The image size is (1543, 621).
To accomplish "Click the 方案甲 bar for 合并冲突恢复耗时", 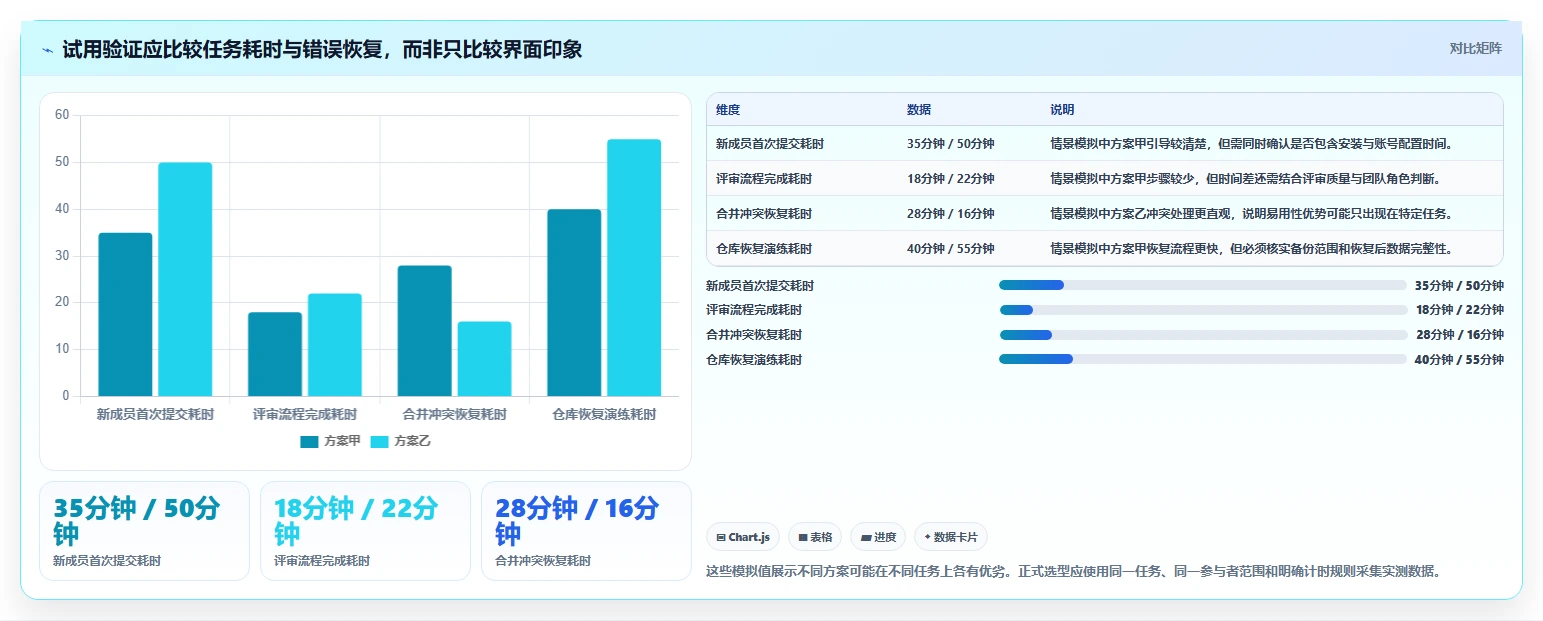I will (424, 331).
